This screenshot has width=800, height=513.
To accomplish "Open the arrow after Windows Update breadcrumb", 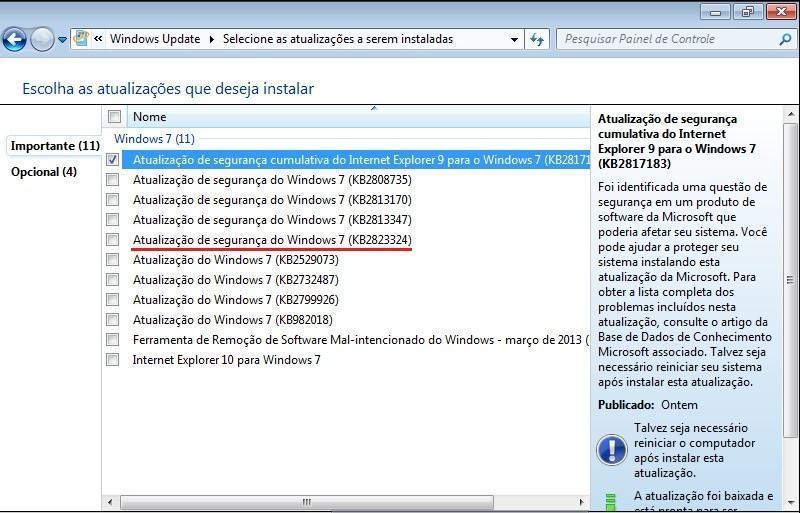I will click(212, 39).
